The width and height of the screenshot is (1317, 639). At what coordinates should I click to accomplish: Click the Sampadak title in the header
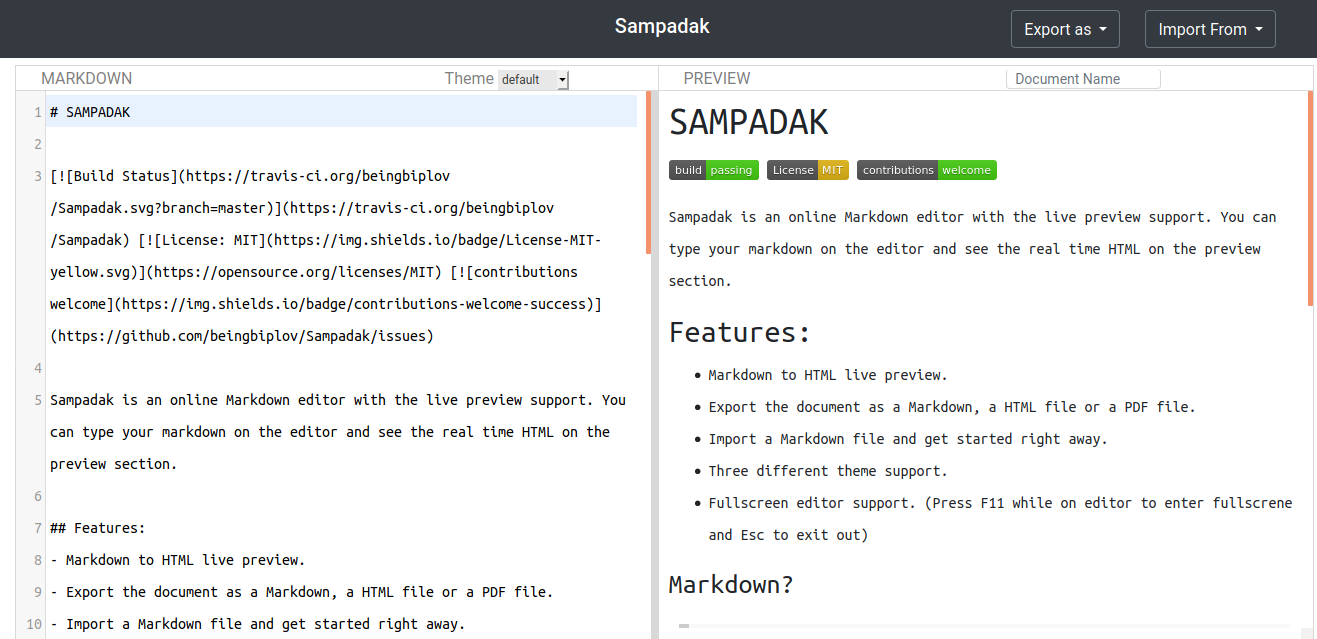(662, 26)
